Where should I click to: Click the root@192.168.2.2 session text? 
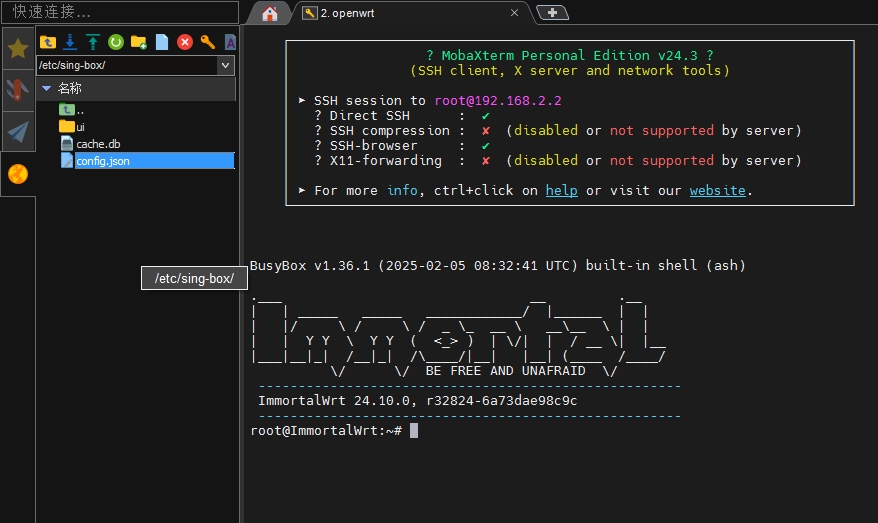pyautogui.click(x=498, y=100)
